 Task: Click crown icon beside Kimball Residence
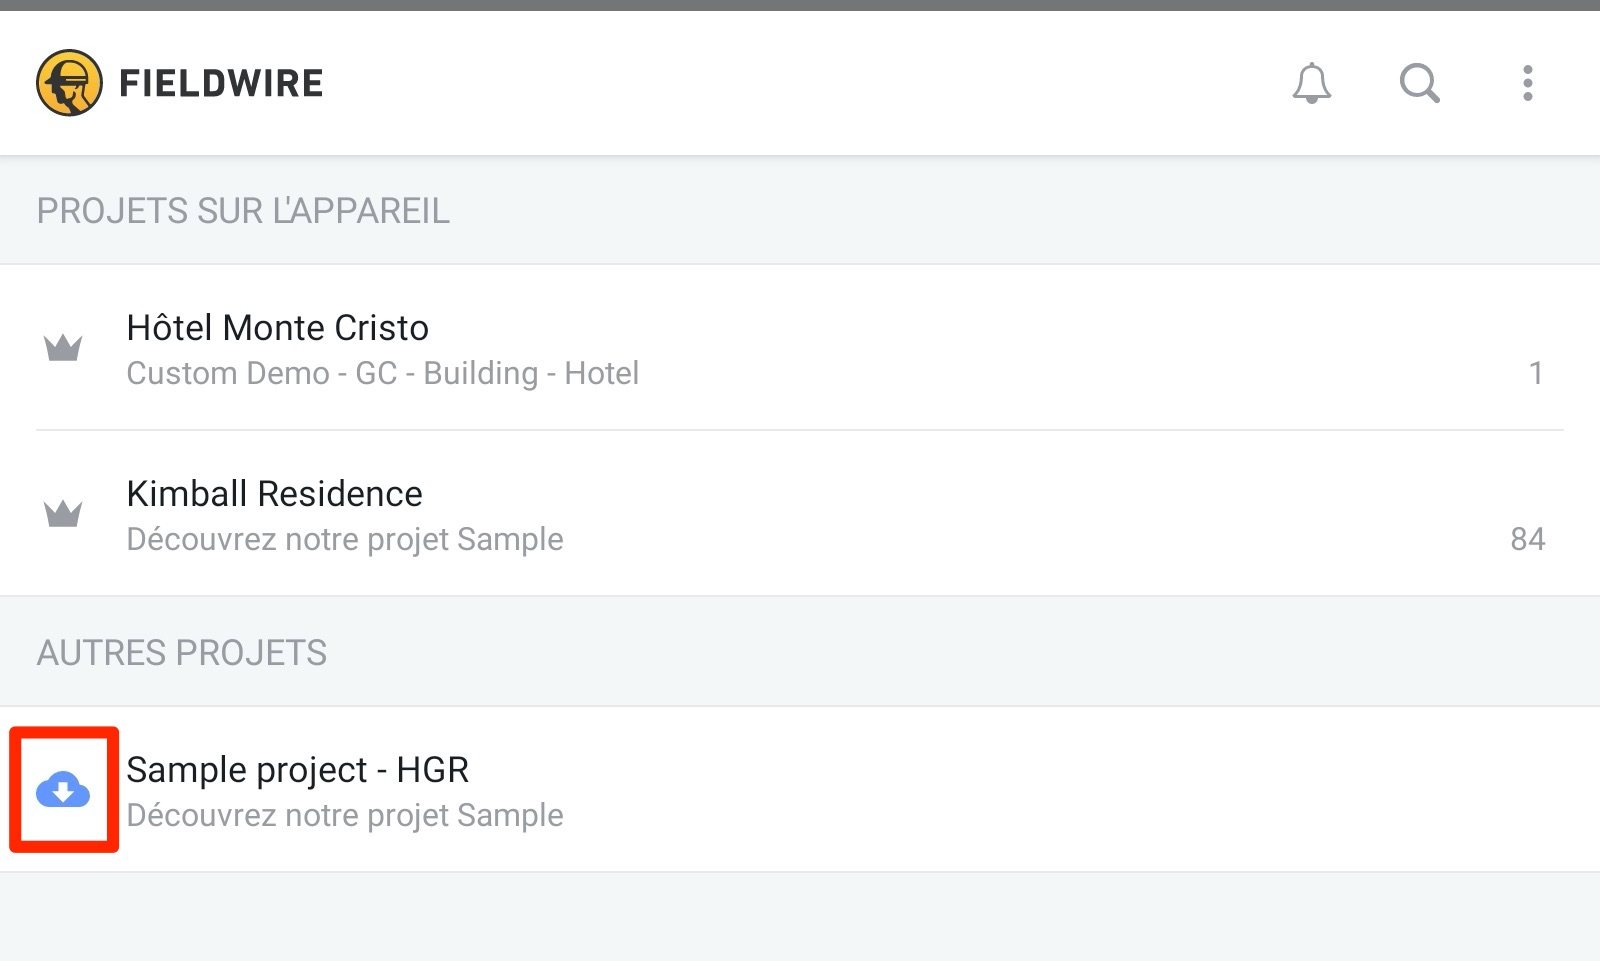click(63, 513)
